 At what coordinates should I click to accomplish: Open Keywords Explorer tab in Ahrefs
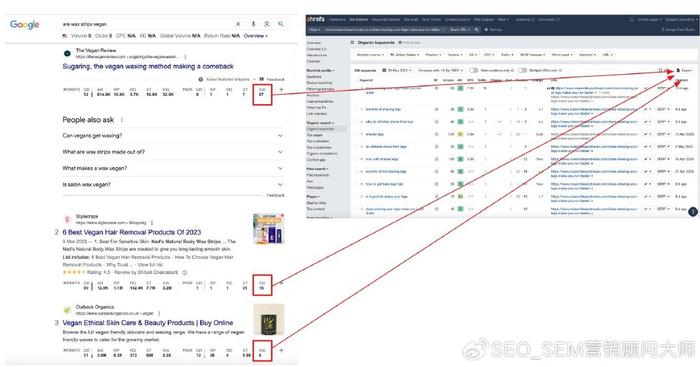386,20
